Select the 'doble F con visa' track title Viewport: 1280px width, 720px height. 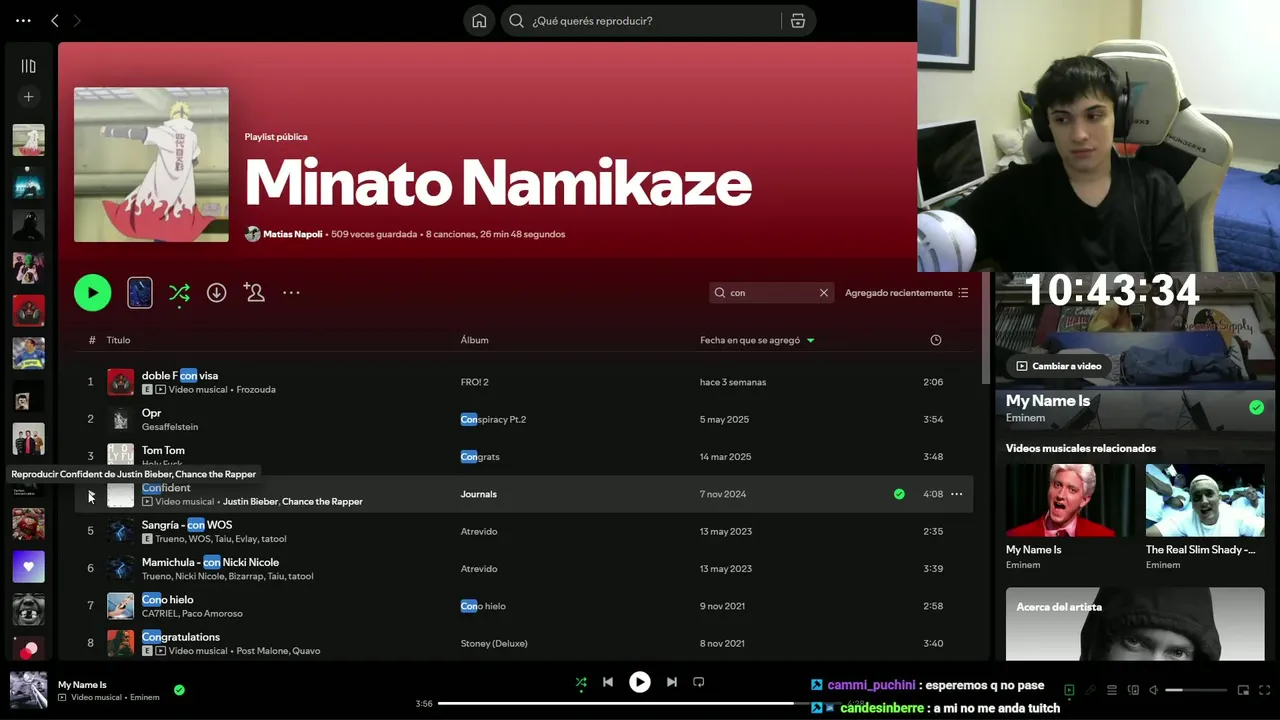(180, 376)
